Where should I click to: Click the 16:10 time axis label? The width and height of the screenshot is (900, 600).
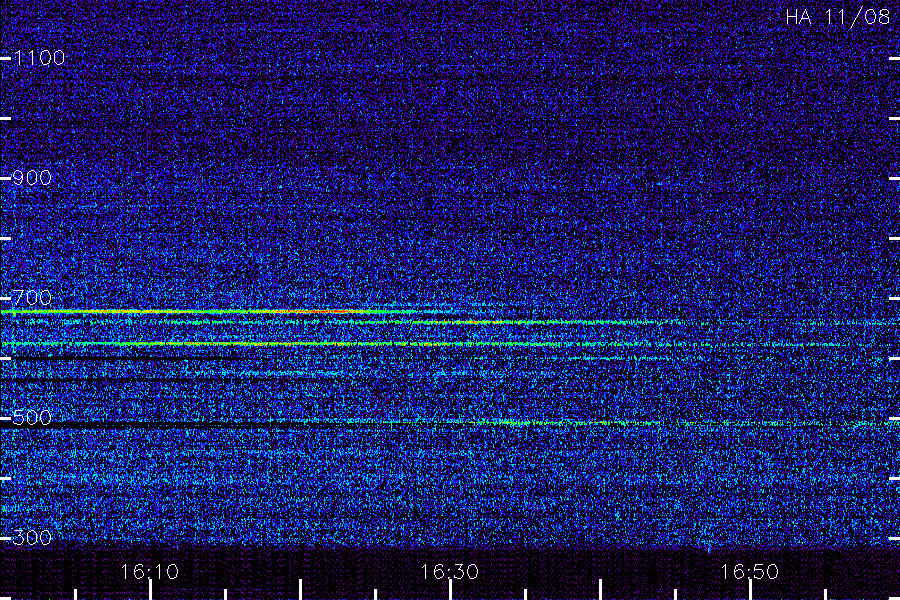pos(150,572)
